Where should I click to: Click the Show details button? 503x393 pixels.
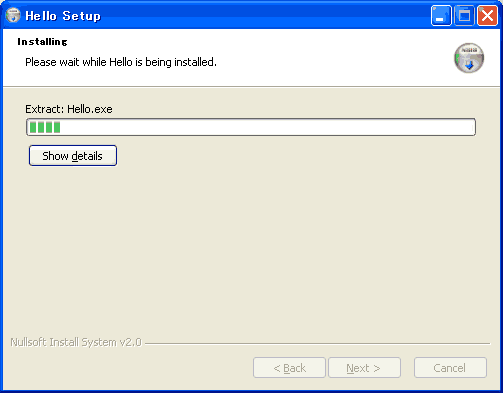tap(73, 155)
